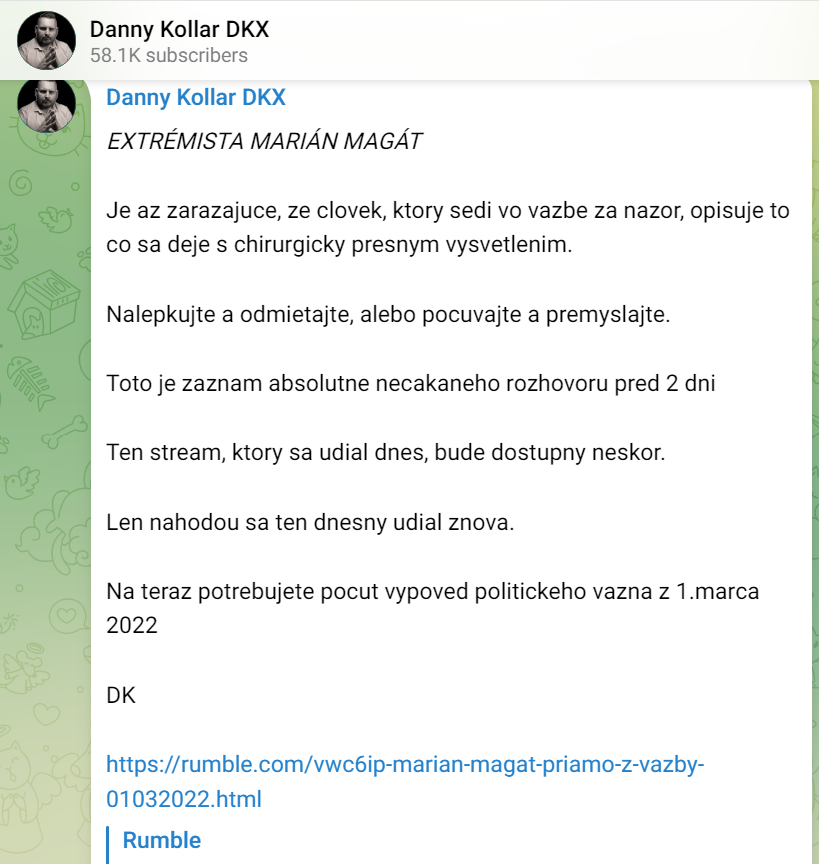This screenshot has height=864, width=819.
Task: Open channel profile photo in header bar
Action: coord(46,40)
